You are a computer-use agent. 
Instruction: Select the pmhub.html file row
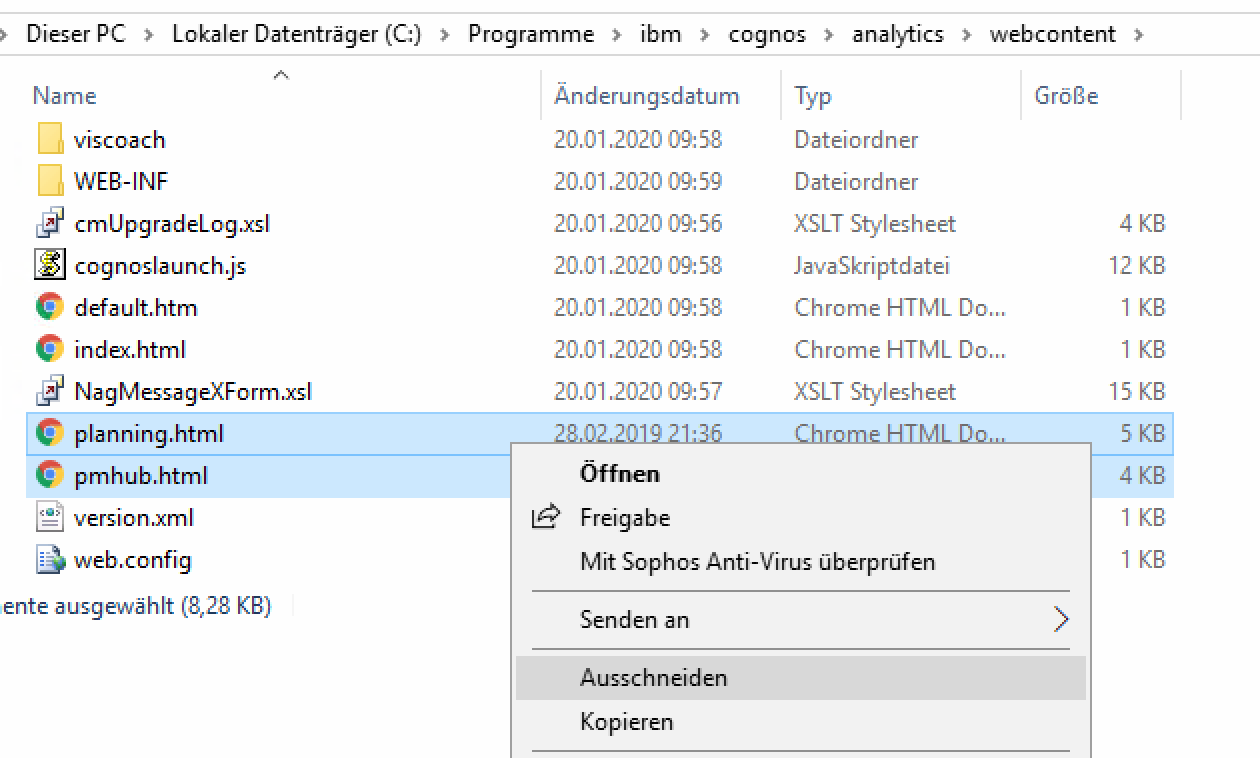click(141, 476)
